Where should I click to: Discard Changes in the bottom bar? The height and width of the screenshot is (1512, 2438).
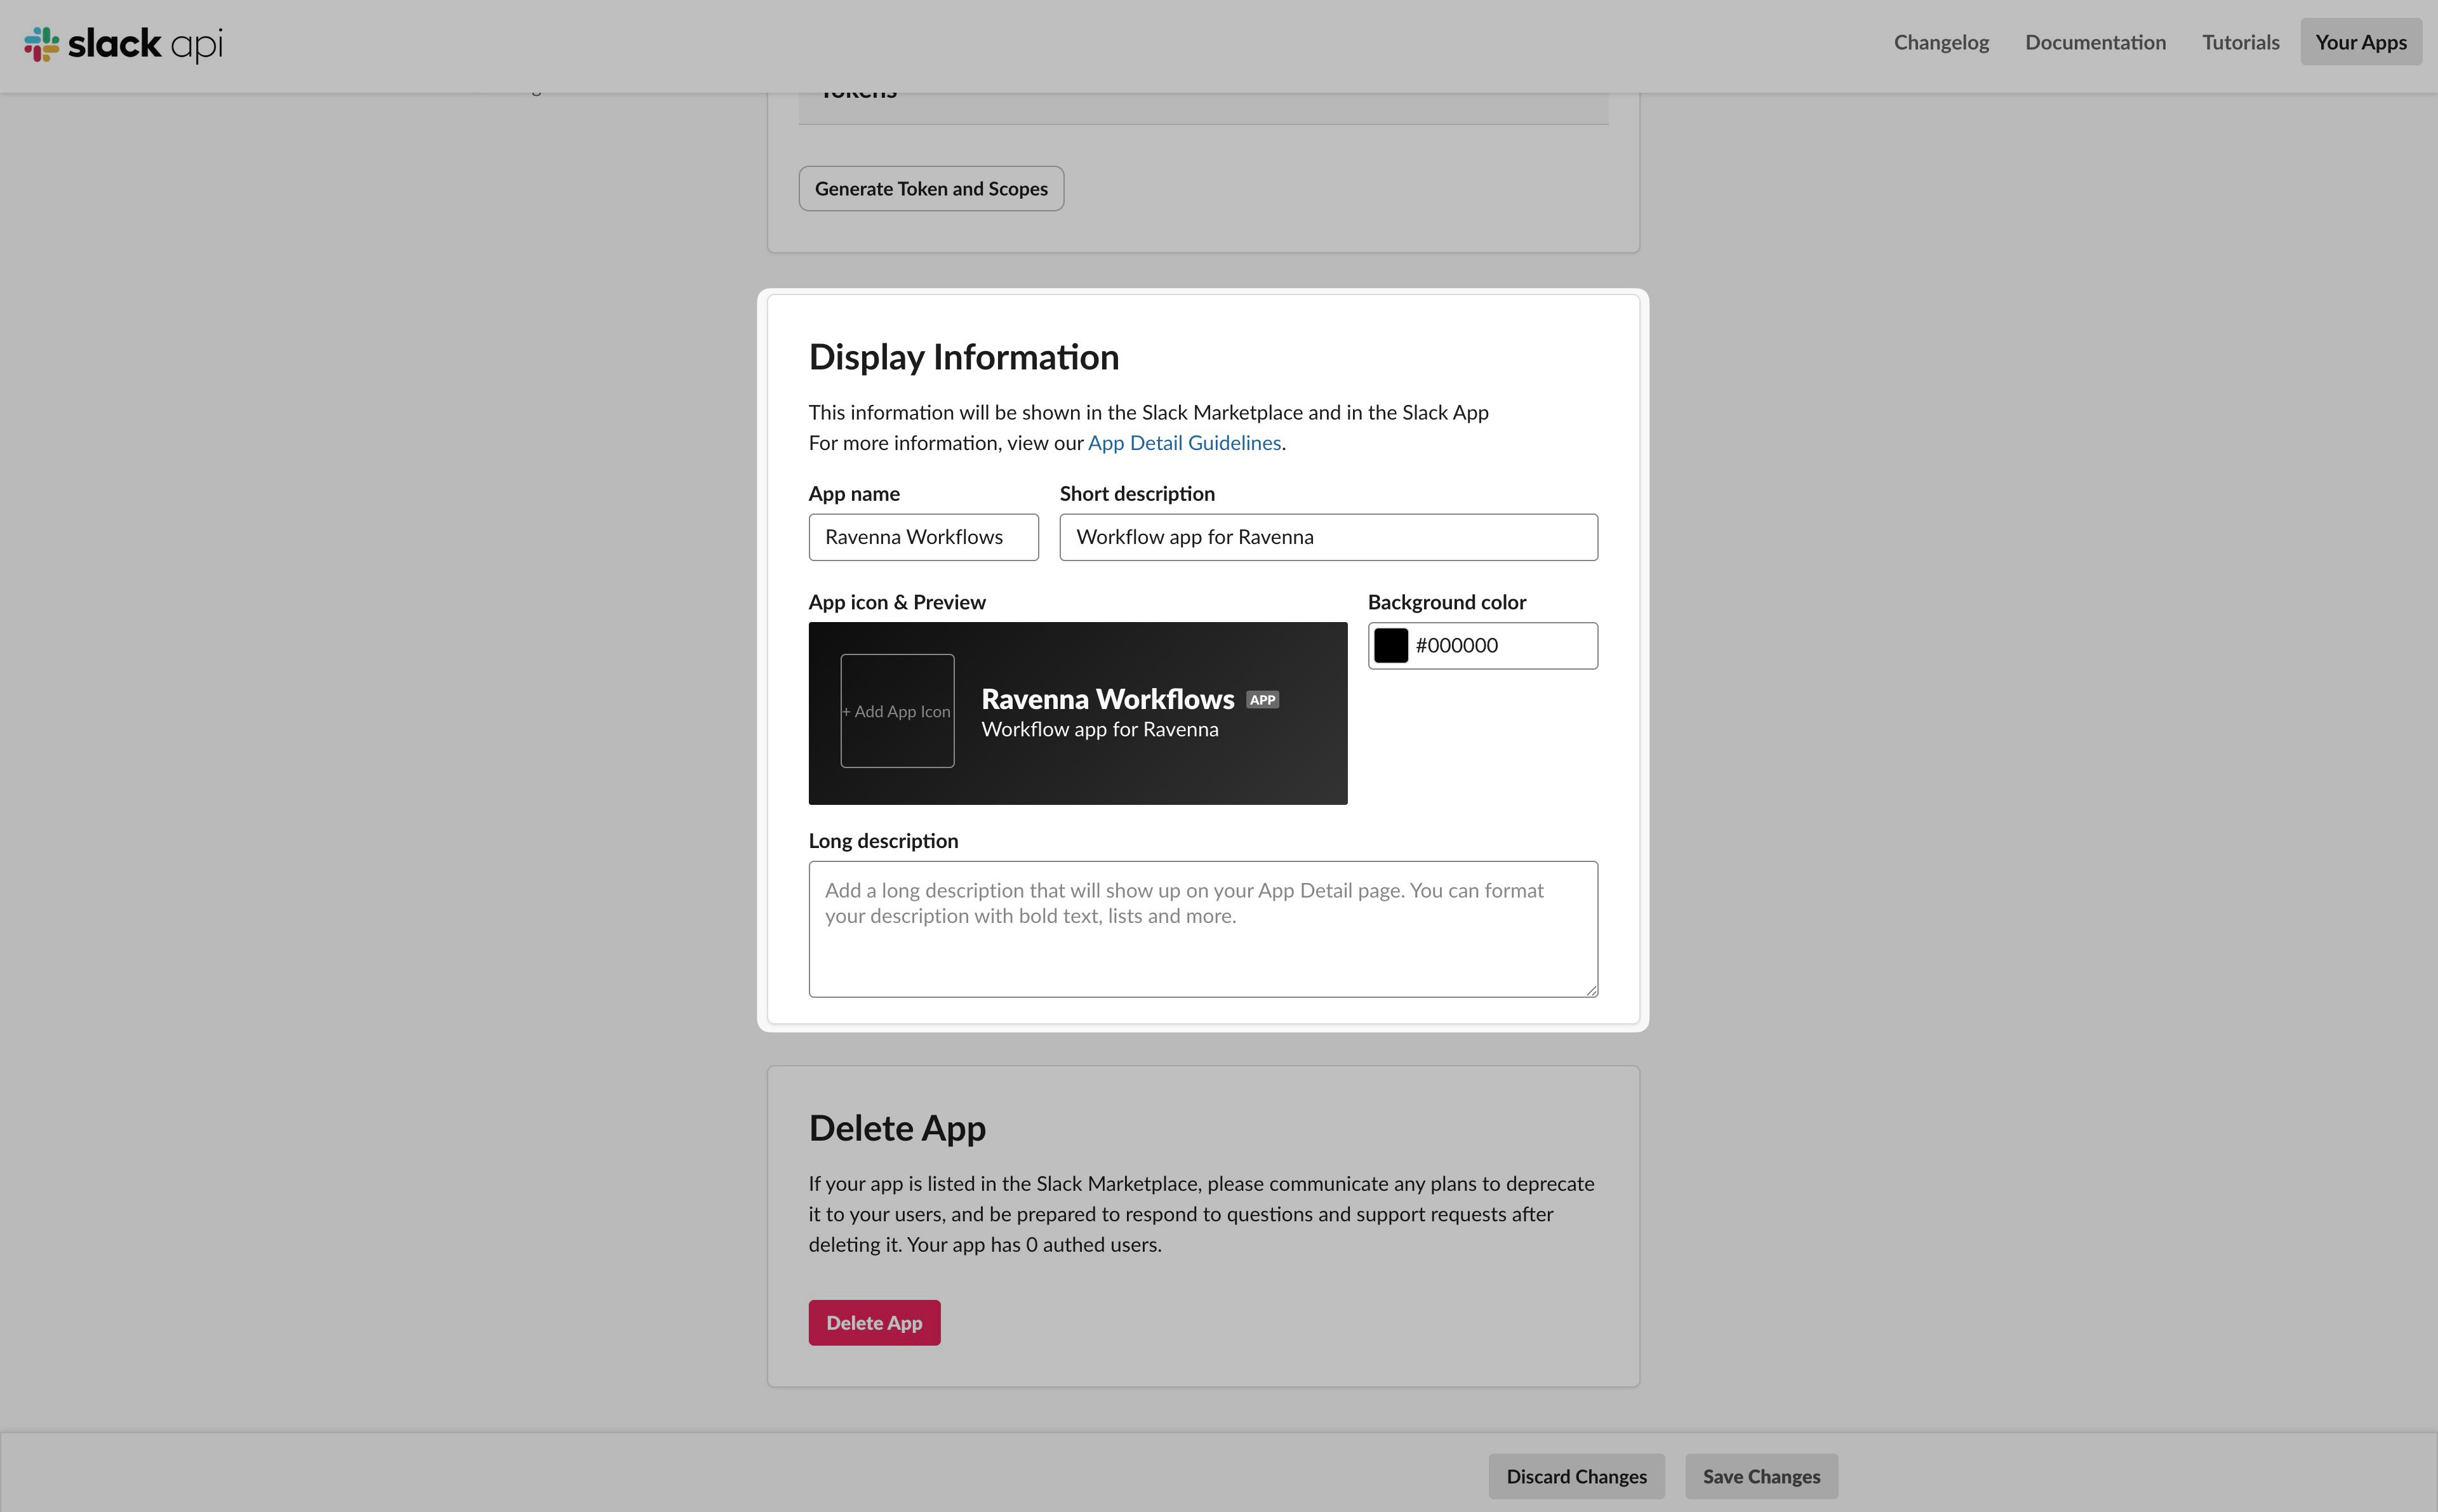tap(1576, 1476)
